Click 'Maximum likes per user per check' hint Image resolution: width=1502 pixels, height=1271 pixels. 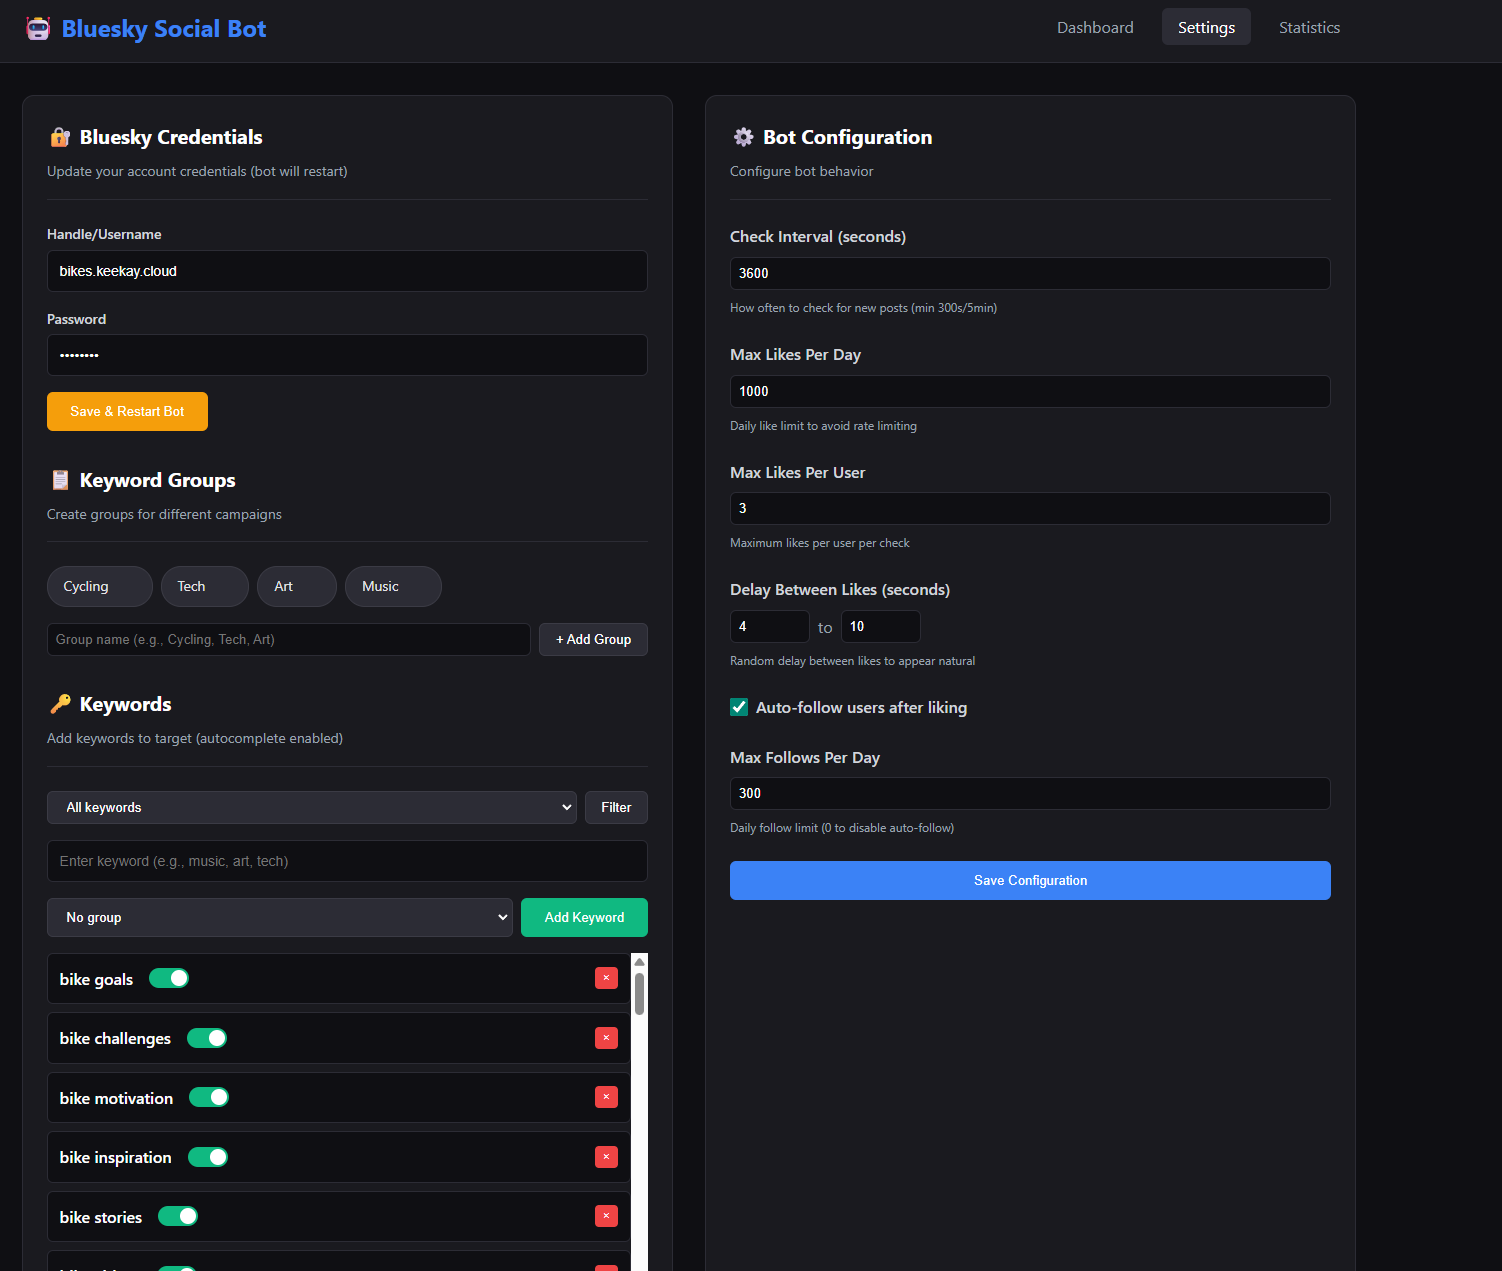coord(820,543)
